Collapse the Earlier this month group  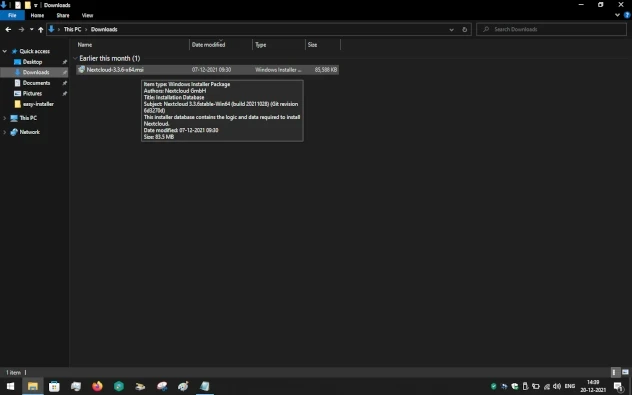coord(75,58)
